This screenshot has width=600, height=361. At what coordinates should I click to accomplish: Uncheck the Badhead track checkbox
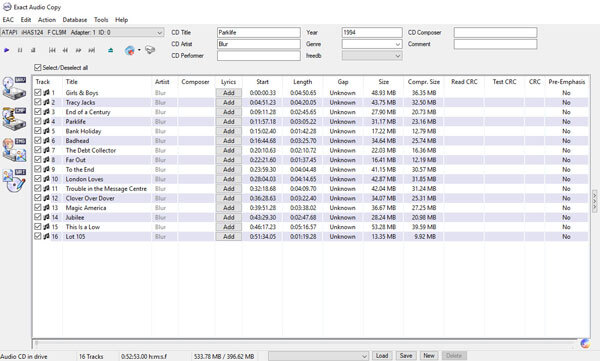(38, 140)
